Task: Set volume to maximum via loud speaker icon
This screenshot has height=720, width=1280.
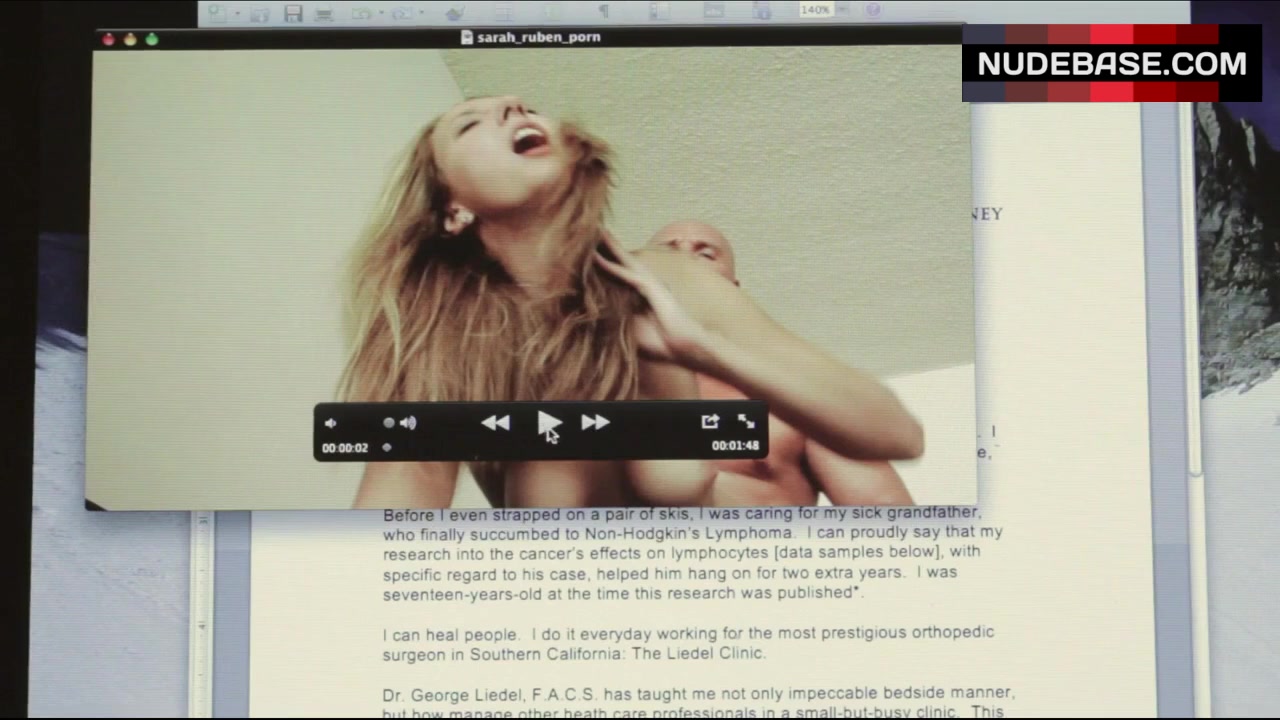Action: coord(408,423)
